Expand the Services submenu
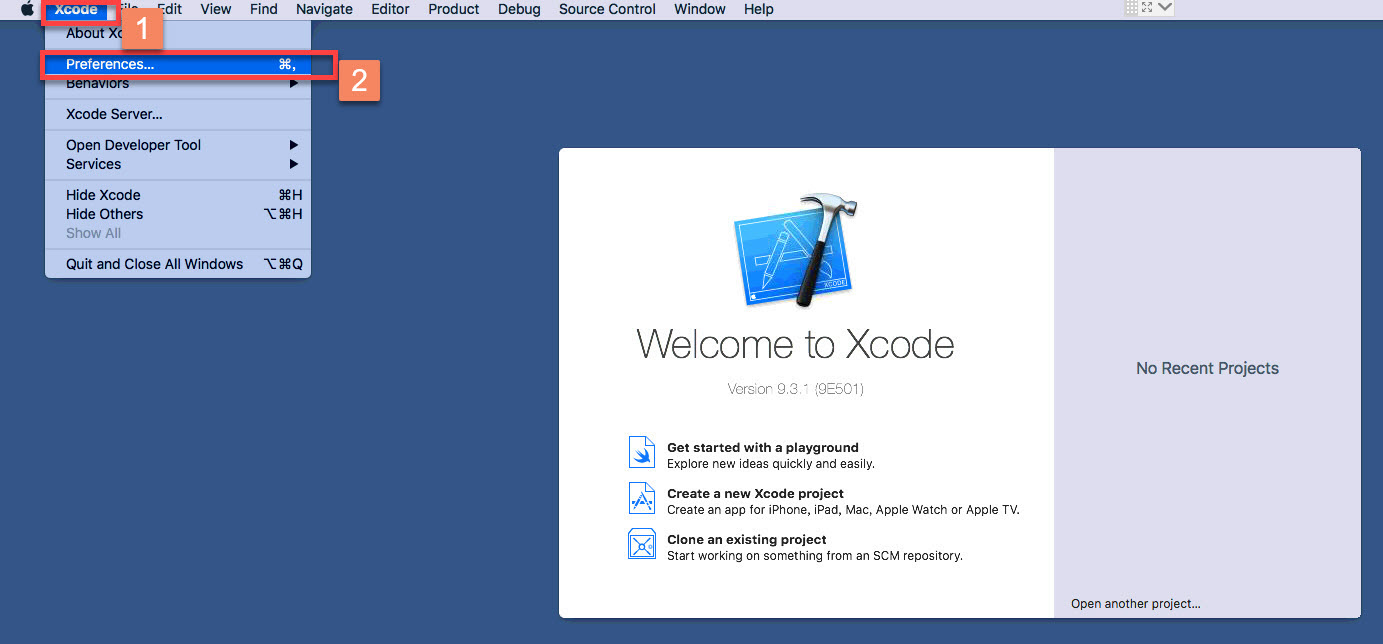Screen dimensions: 1383x644 tap(178, 164)
